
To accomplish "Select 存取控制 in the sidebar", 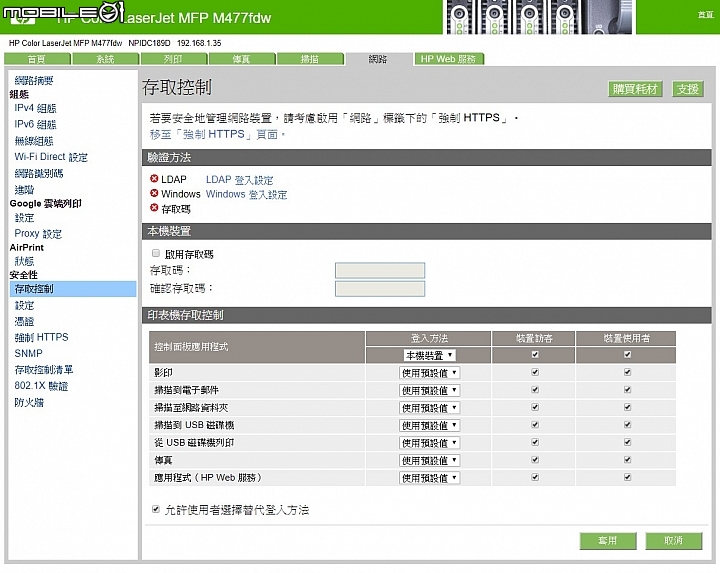I will (x=73, y=289).
